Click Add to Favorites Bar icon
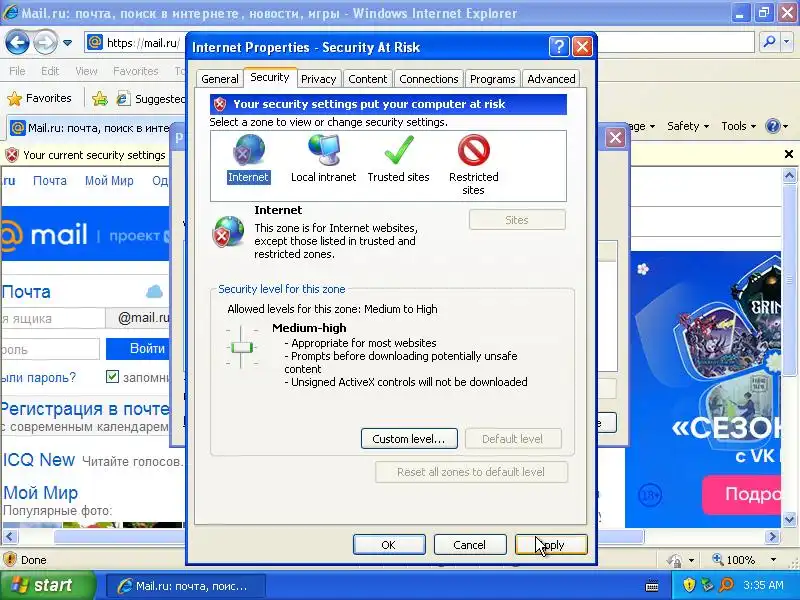The width and height of the screenshot is (800, 600). click(x=100, y=98)
